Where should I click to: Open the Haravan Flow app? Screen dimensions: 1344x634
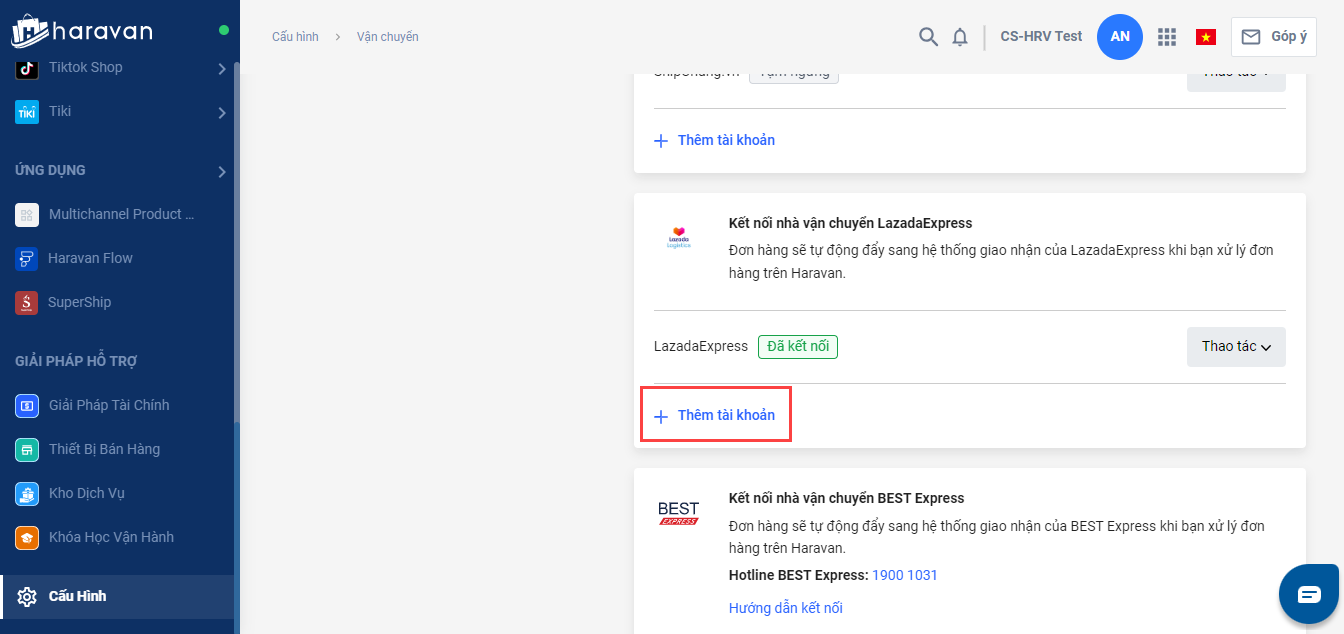tap(90, 258)
